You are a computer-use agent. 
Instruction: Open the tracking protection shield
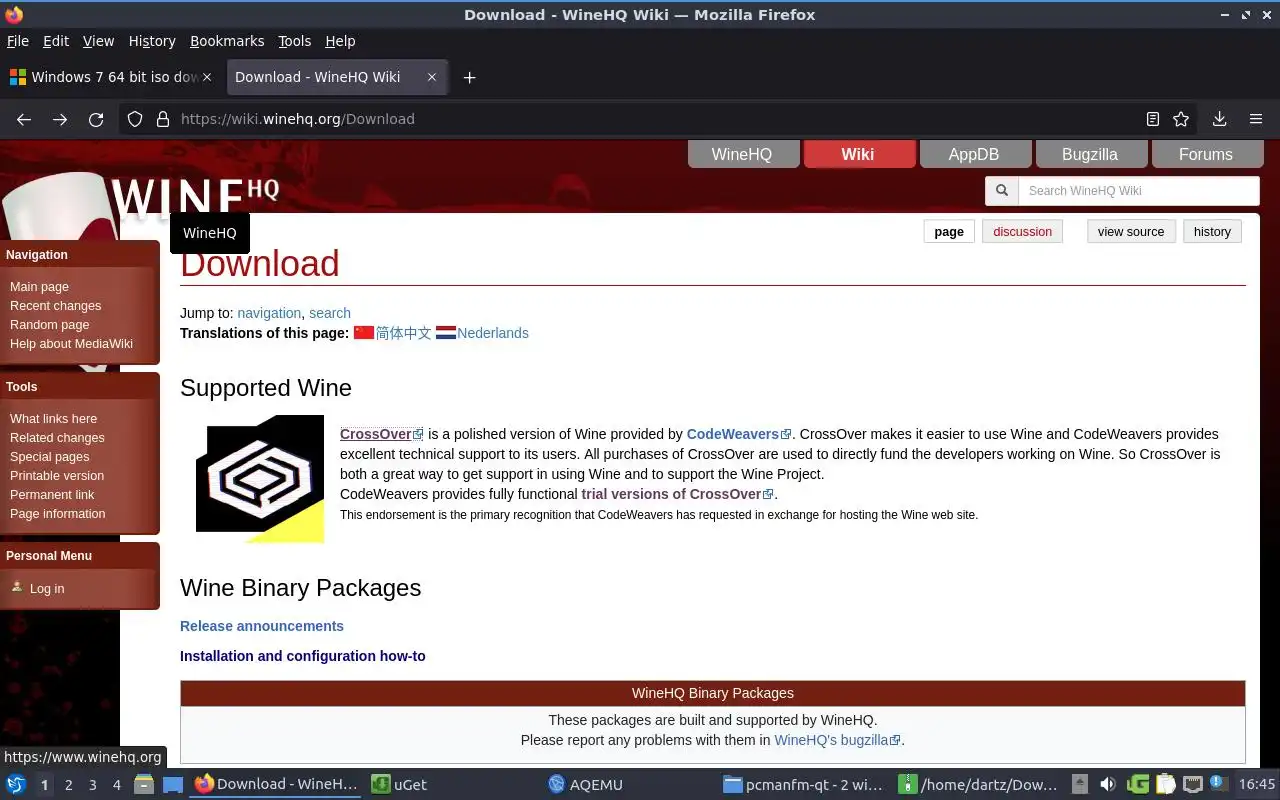pos(135,119)
